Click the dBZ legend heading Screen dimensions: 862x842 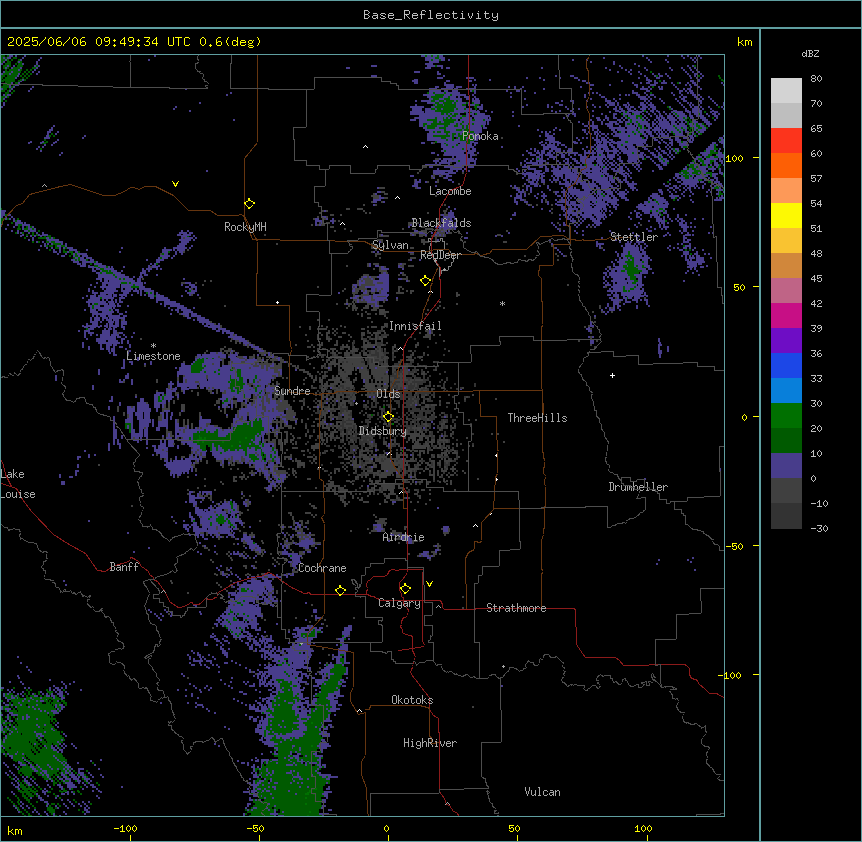[x=810, y=53]
